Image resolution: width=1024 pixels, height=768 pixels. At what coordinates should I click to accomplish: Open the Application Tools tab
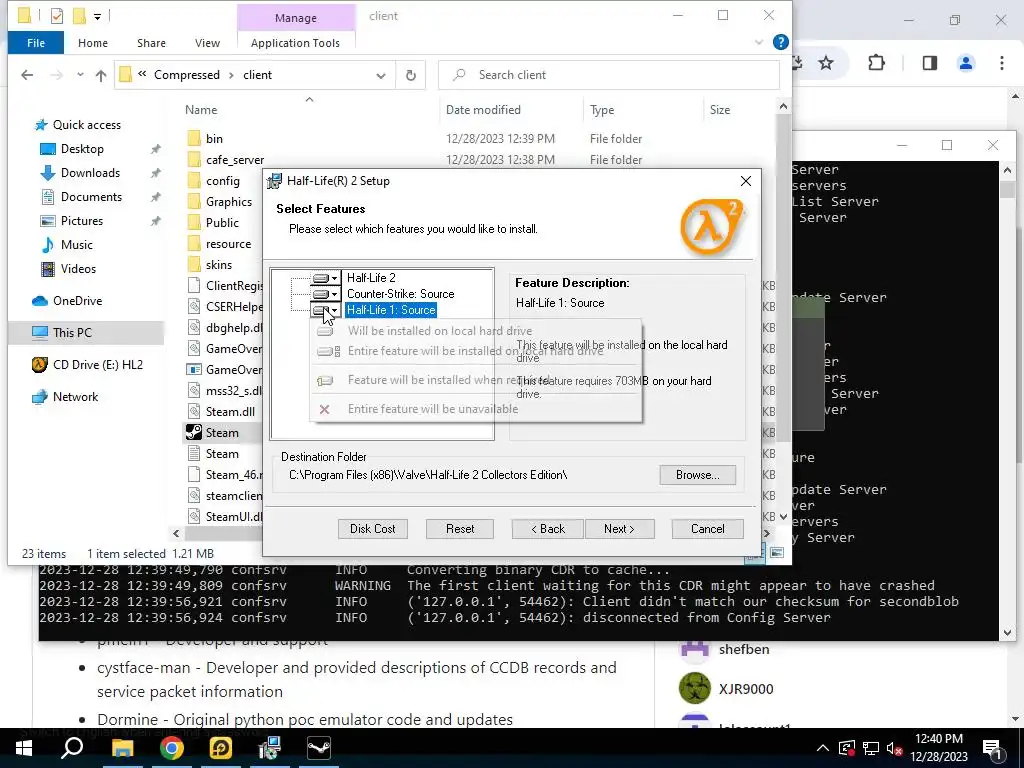pos(295,43)
